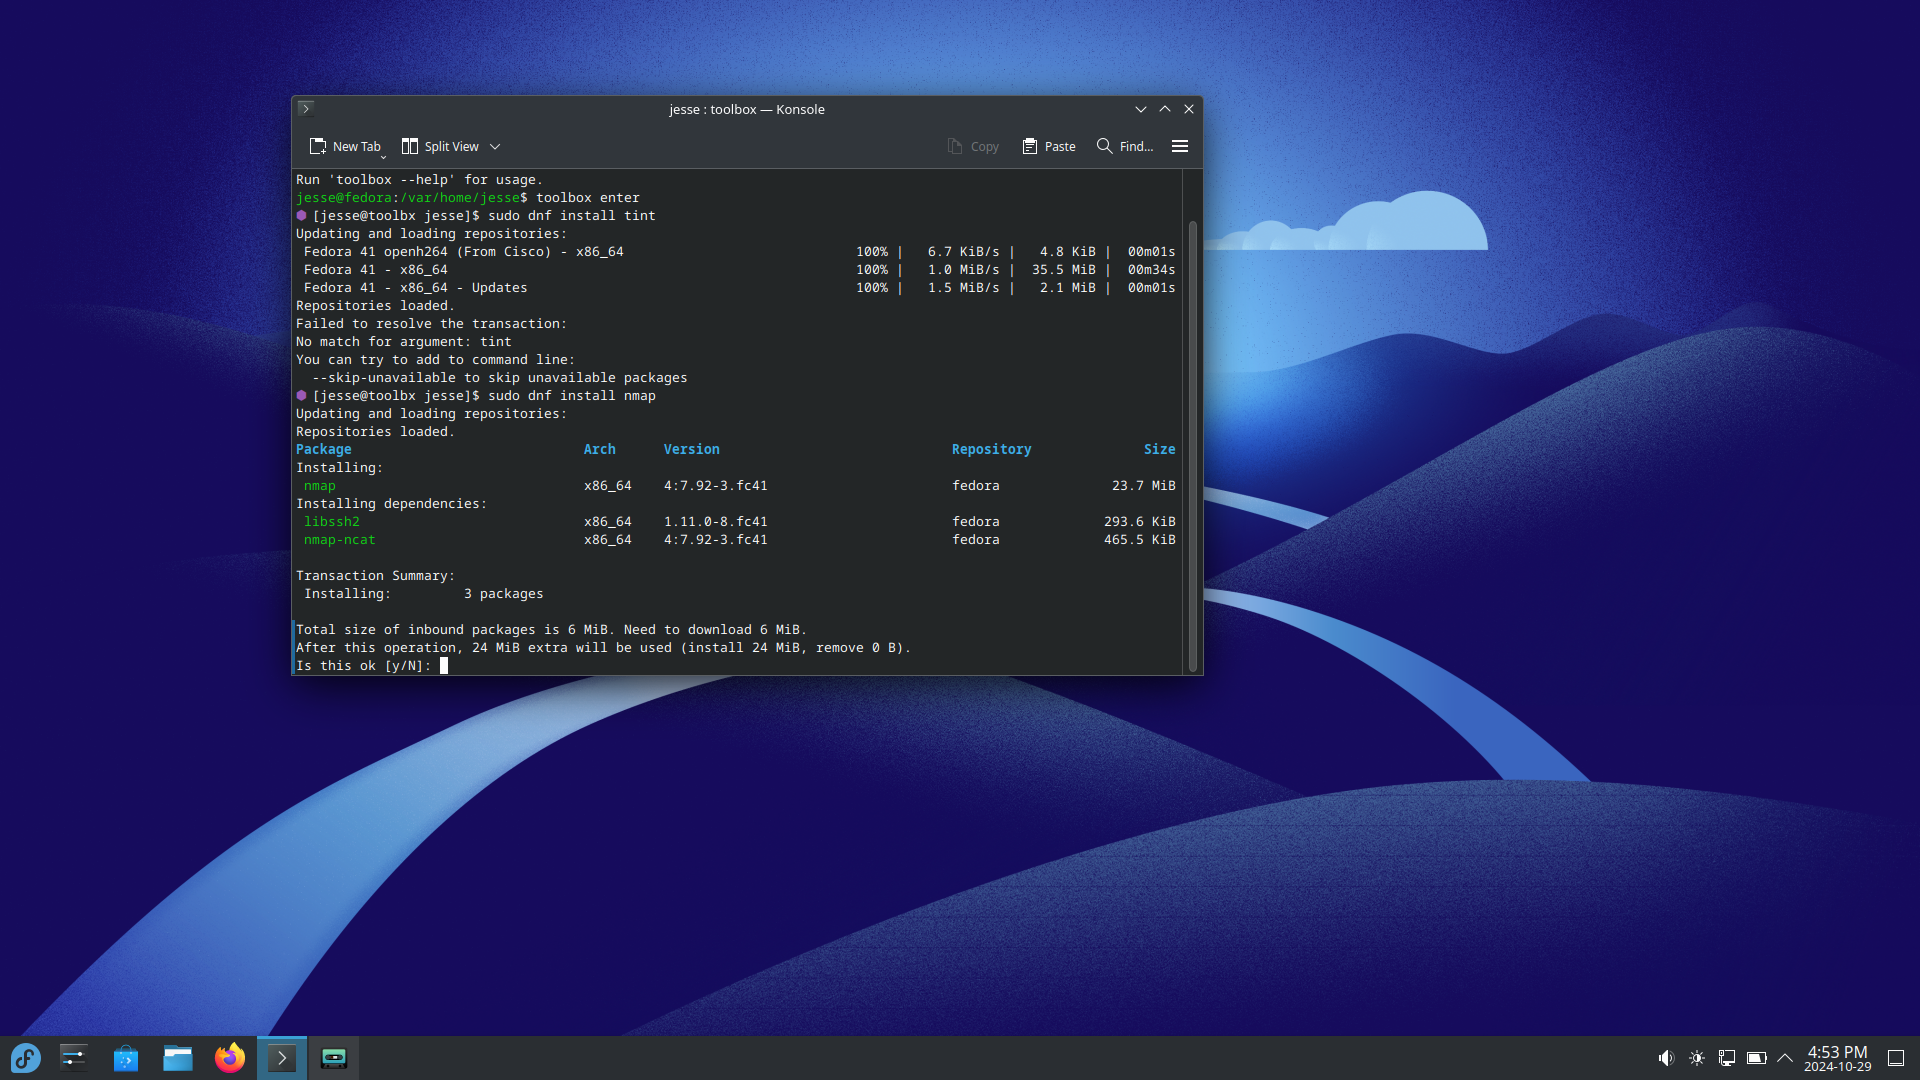The height and width of the screenshot is (1080, 1920).
Task: Expand hidden system tray icons
Action: tap(1785, 1058)
